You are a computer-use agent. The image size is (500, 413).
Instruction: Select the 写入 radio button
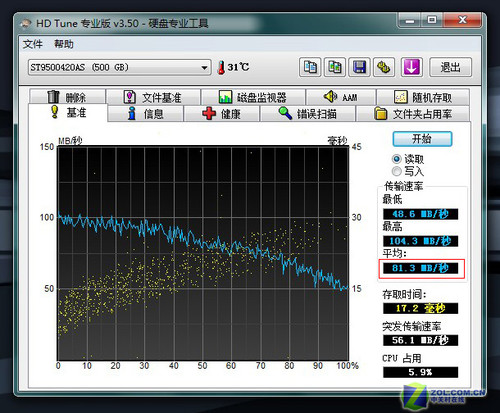397,171
